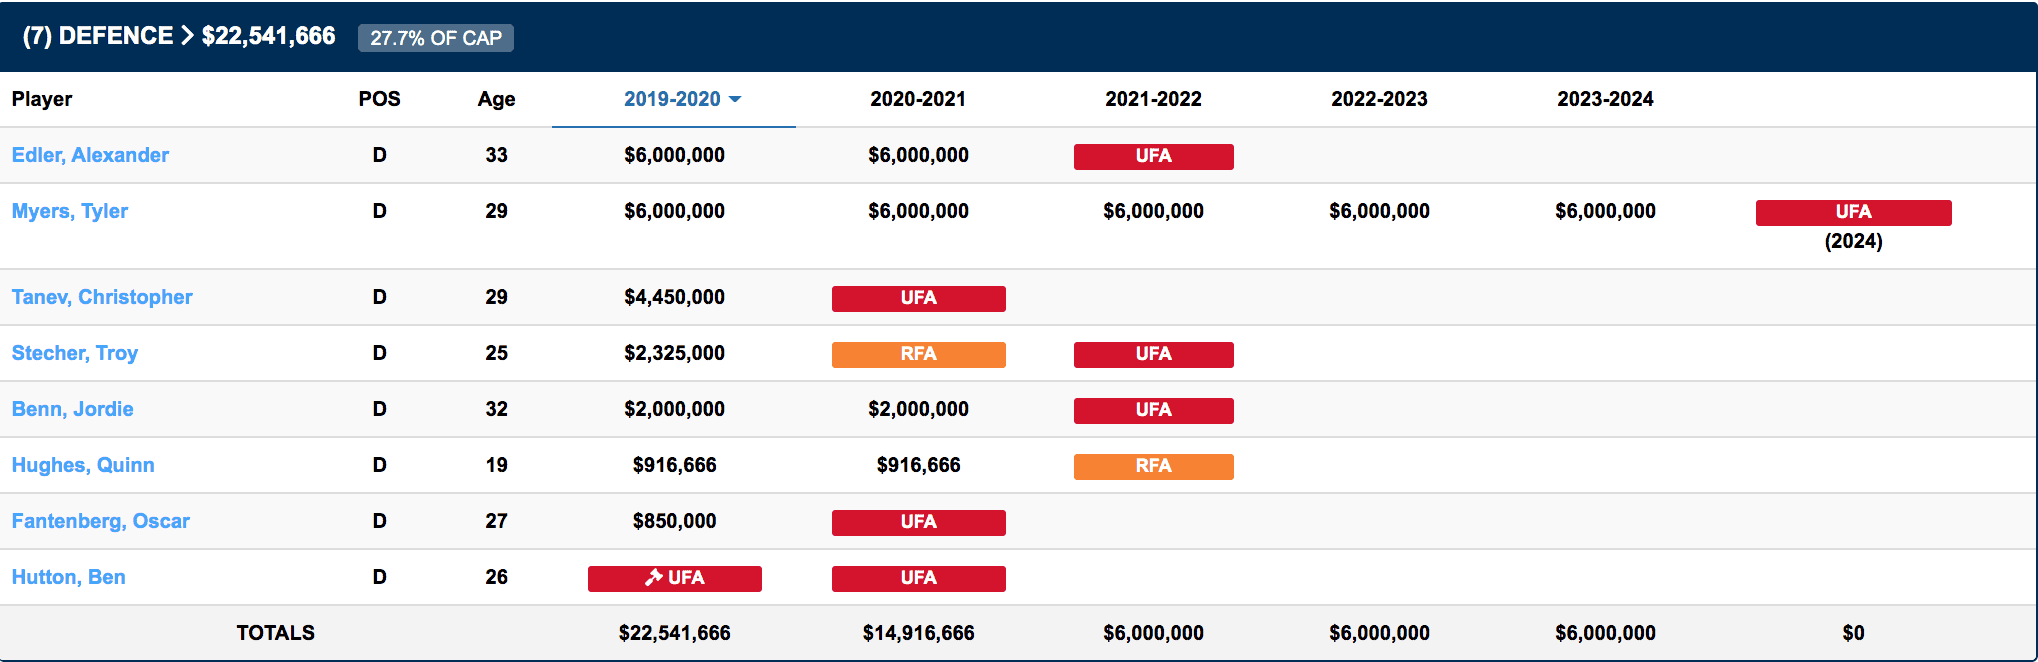The height and width of the screenshot is (662, 2038).
Task: Click Edler's red UFA badge
Action: pos(1153,156)
